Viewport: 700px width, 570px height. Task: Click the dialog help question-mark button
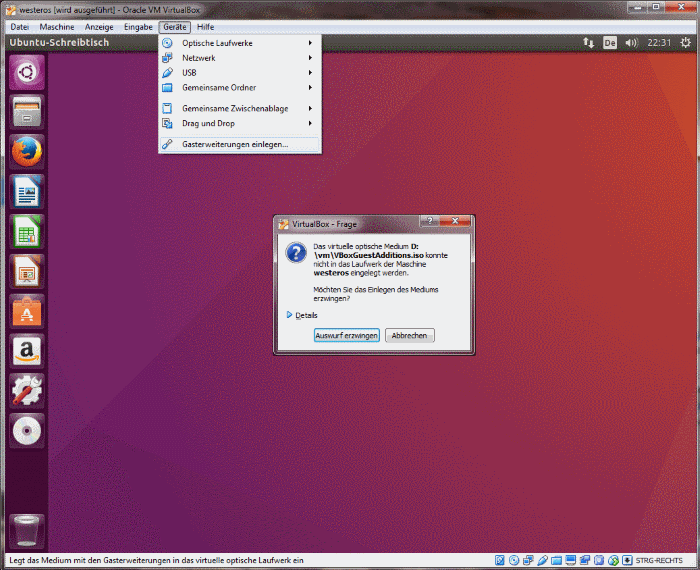[x=429, y=221]
